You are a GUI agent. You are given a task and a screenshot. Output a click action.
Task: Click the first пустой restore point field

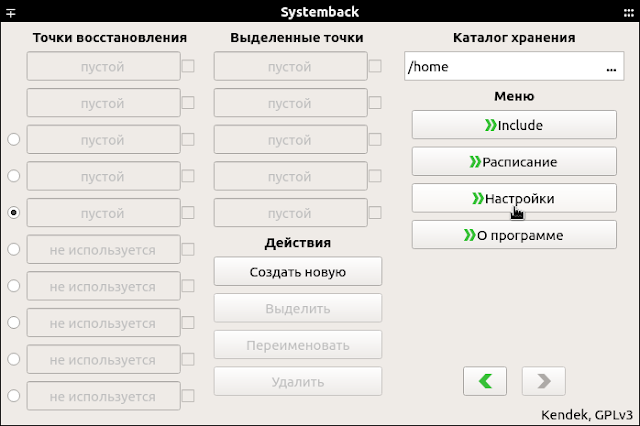104,66
